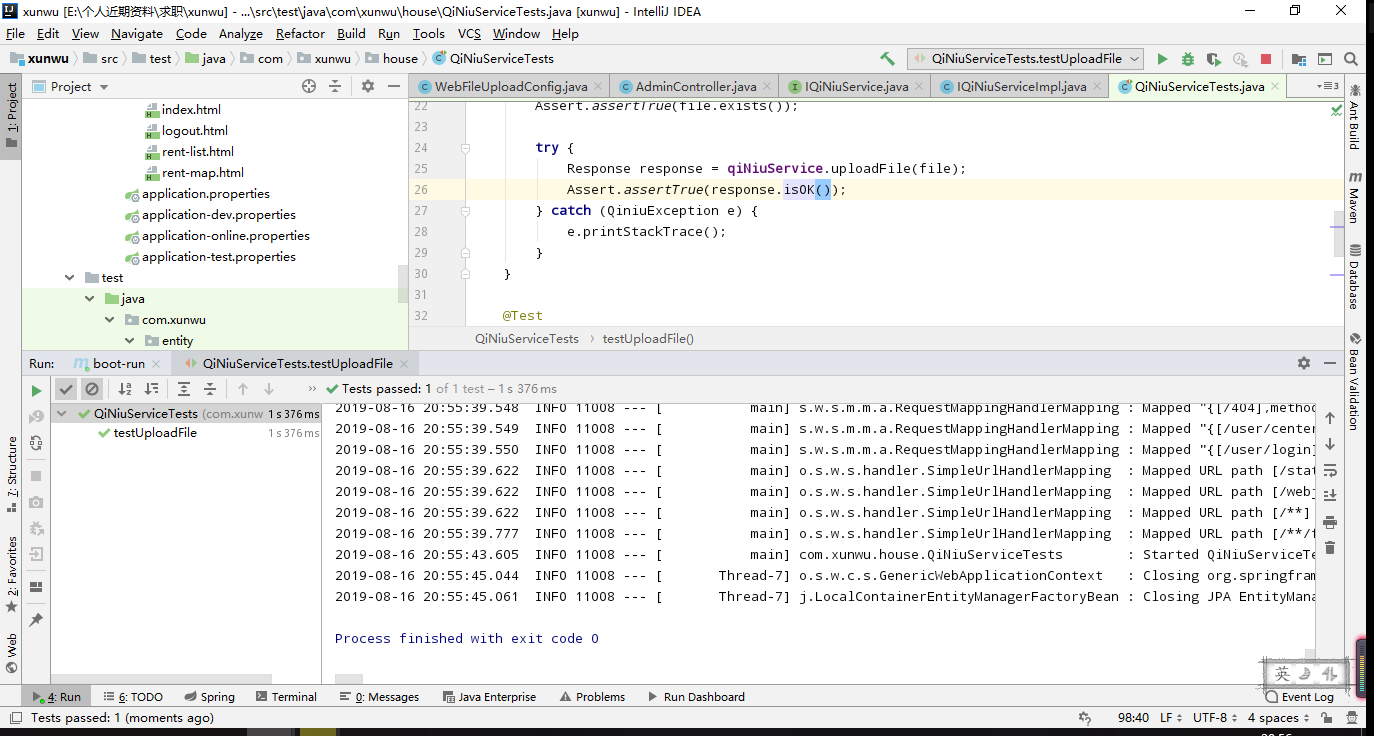Change indent setting 4 spaces
Image resolution: width=1374 pixels, height=736 pixels.
1278,718
